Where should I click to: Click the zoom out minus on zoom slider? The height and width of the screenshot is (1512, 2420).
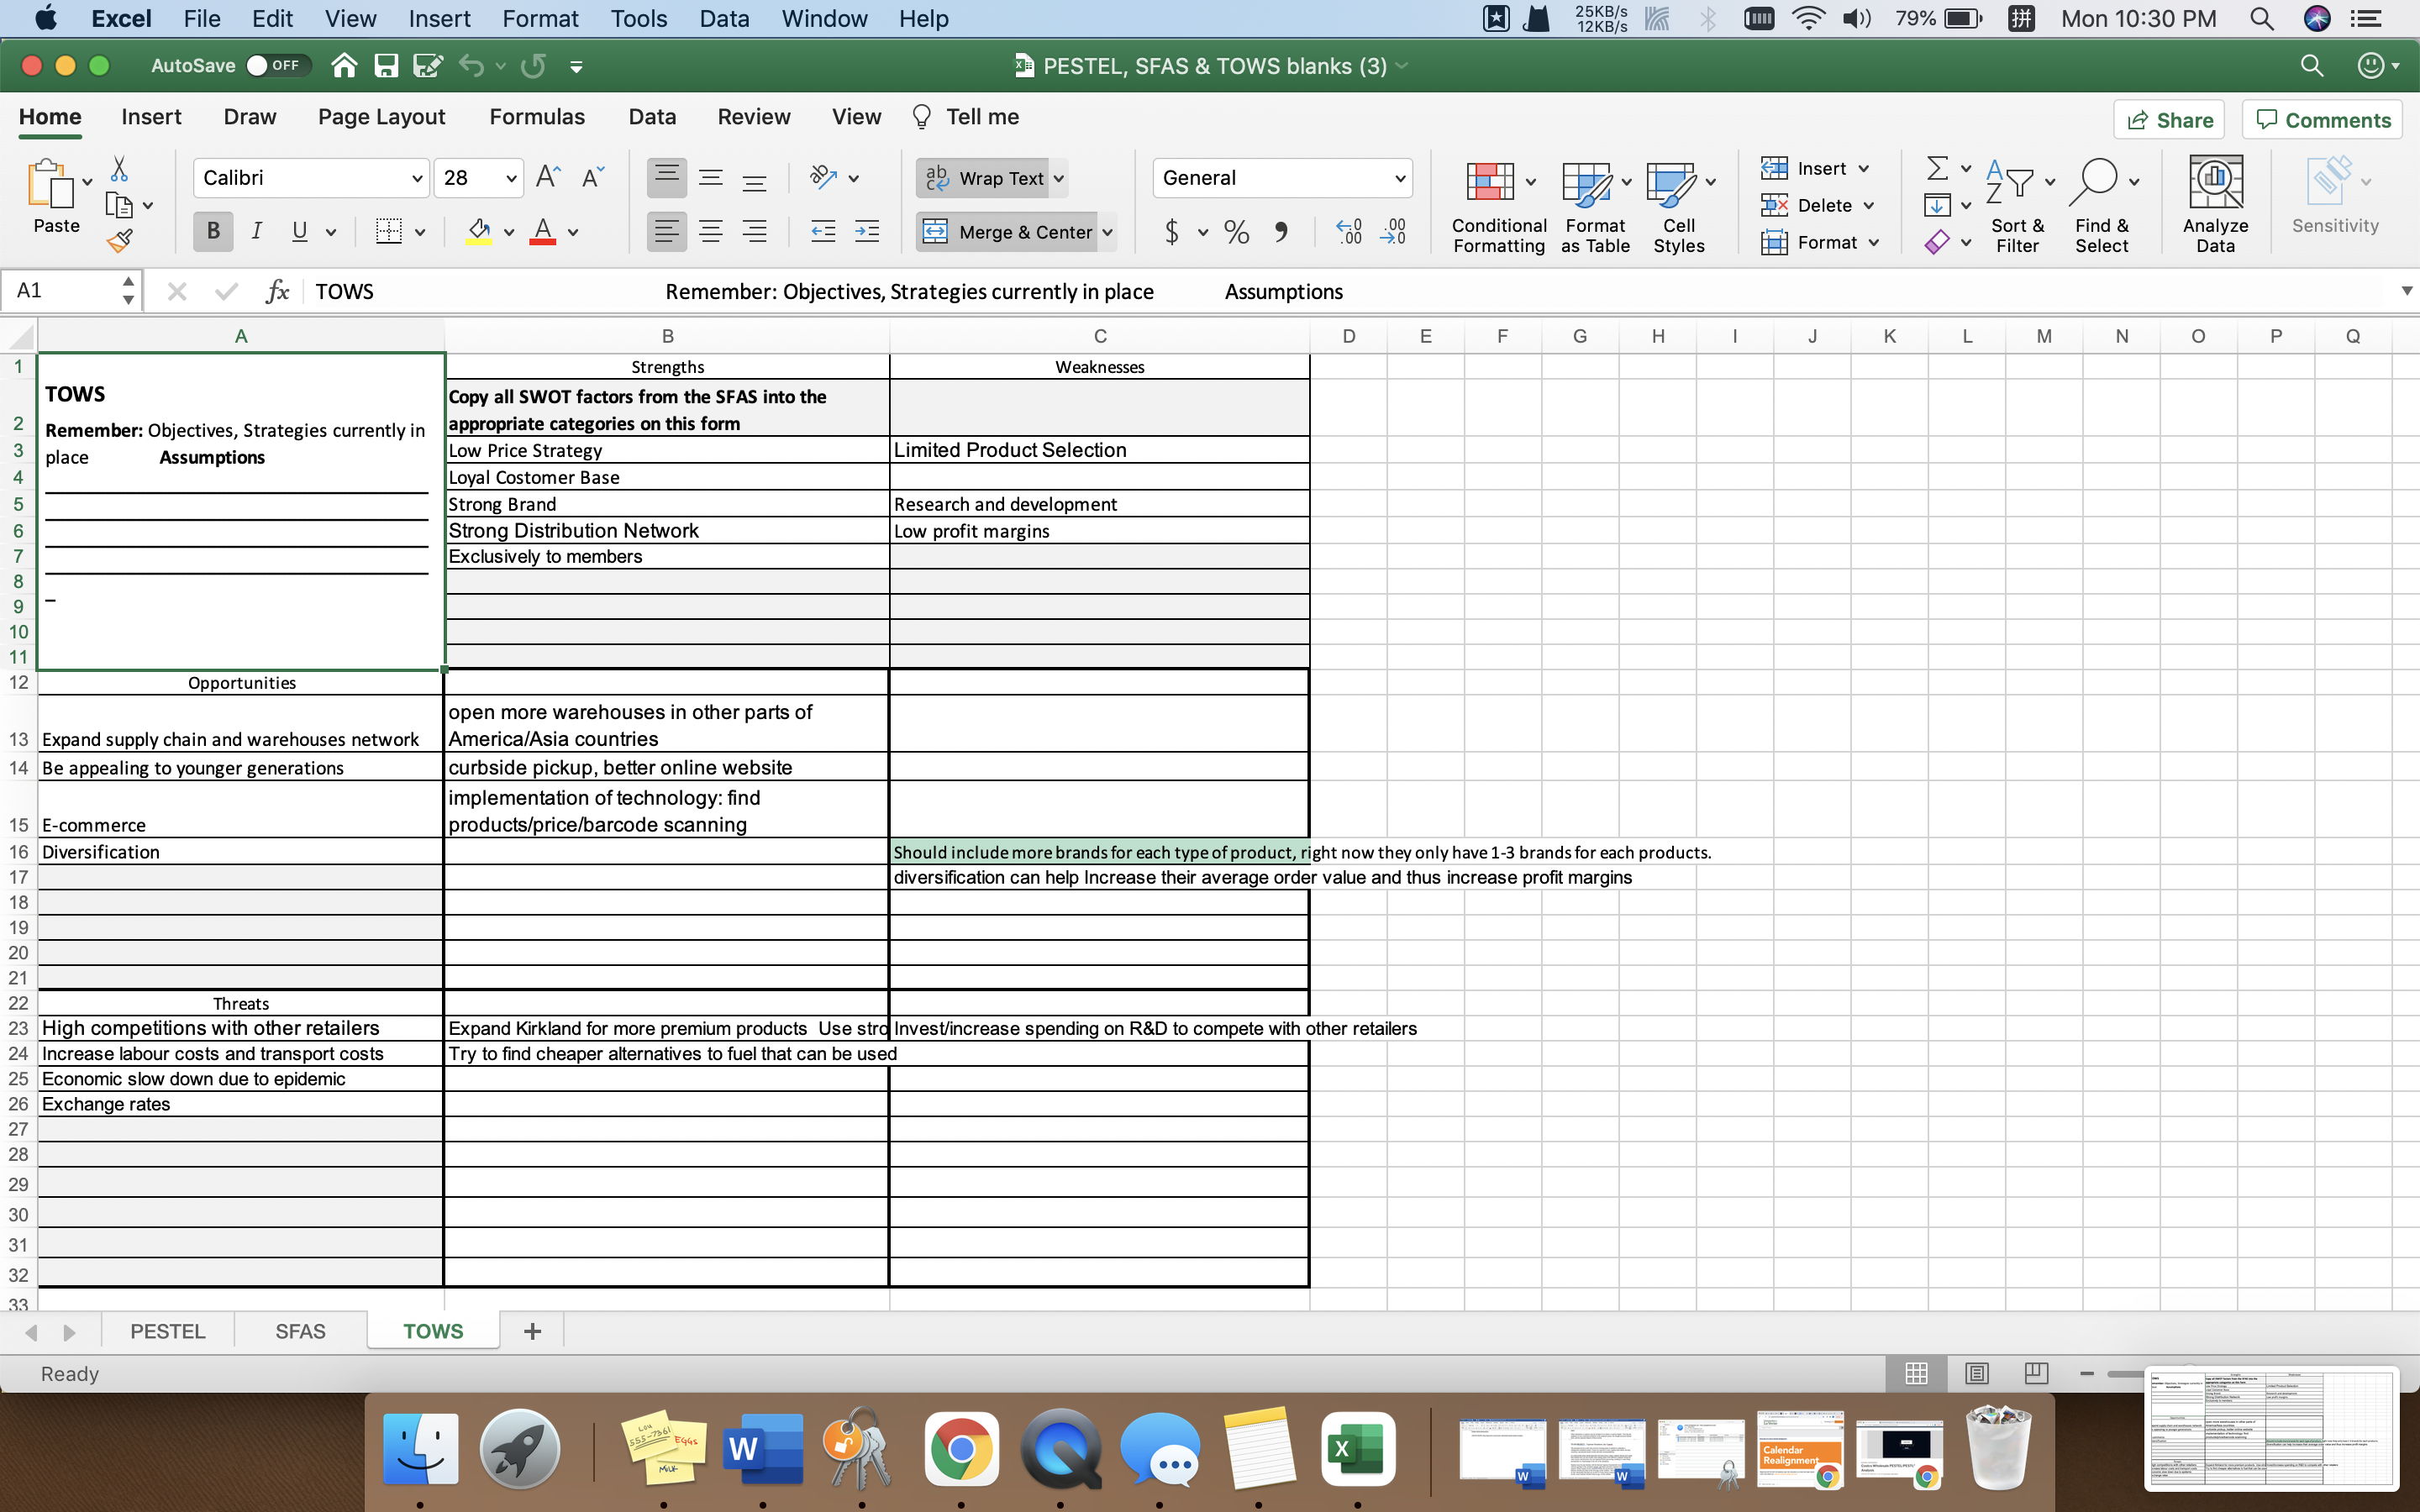[2087, 1373]
